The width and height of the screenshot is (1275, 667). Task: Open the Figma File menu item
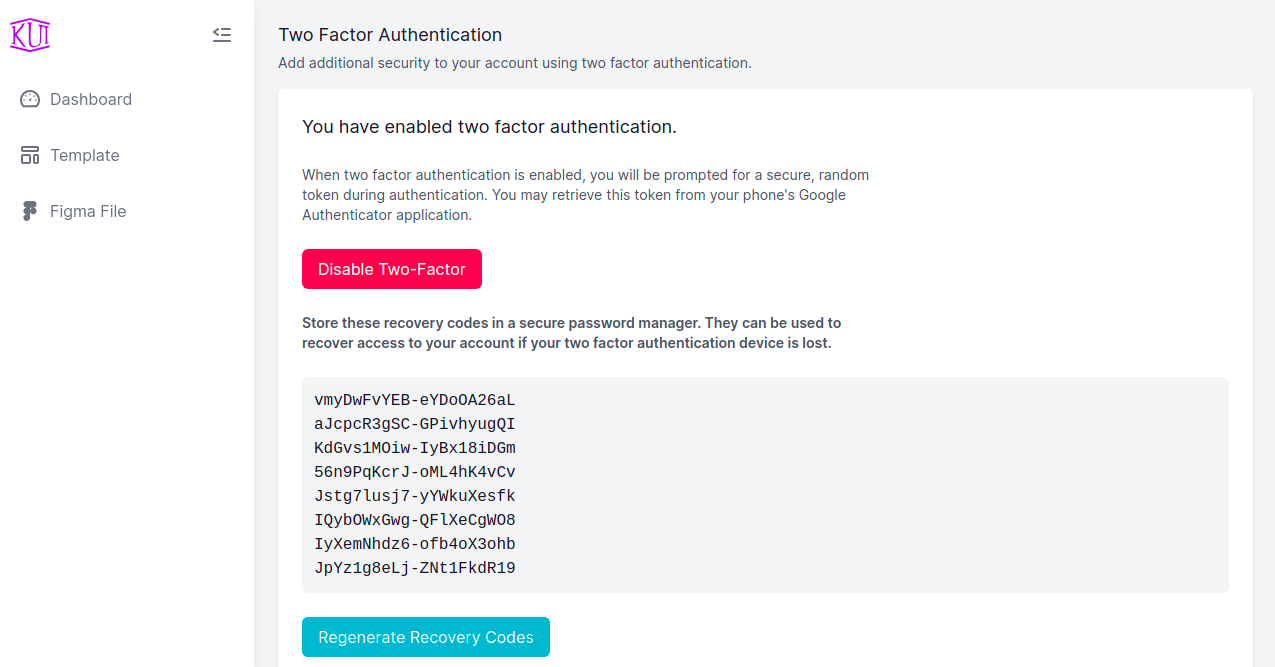coord(88,211)
